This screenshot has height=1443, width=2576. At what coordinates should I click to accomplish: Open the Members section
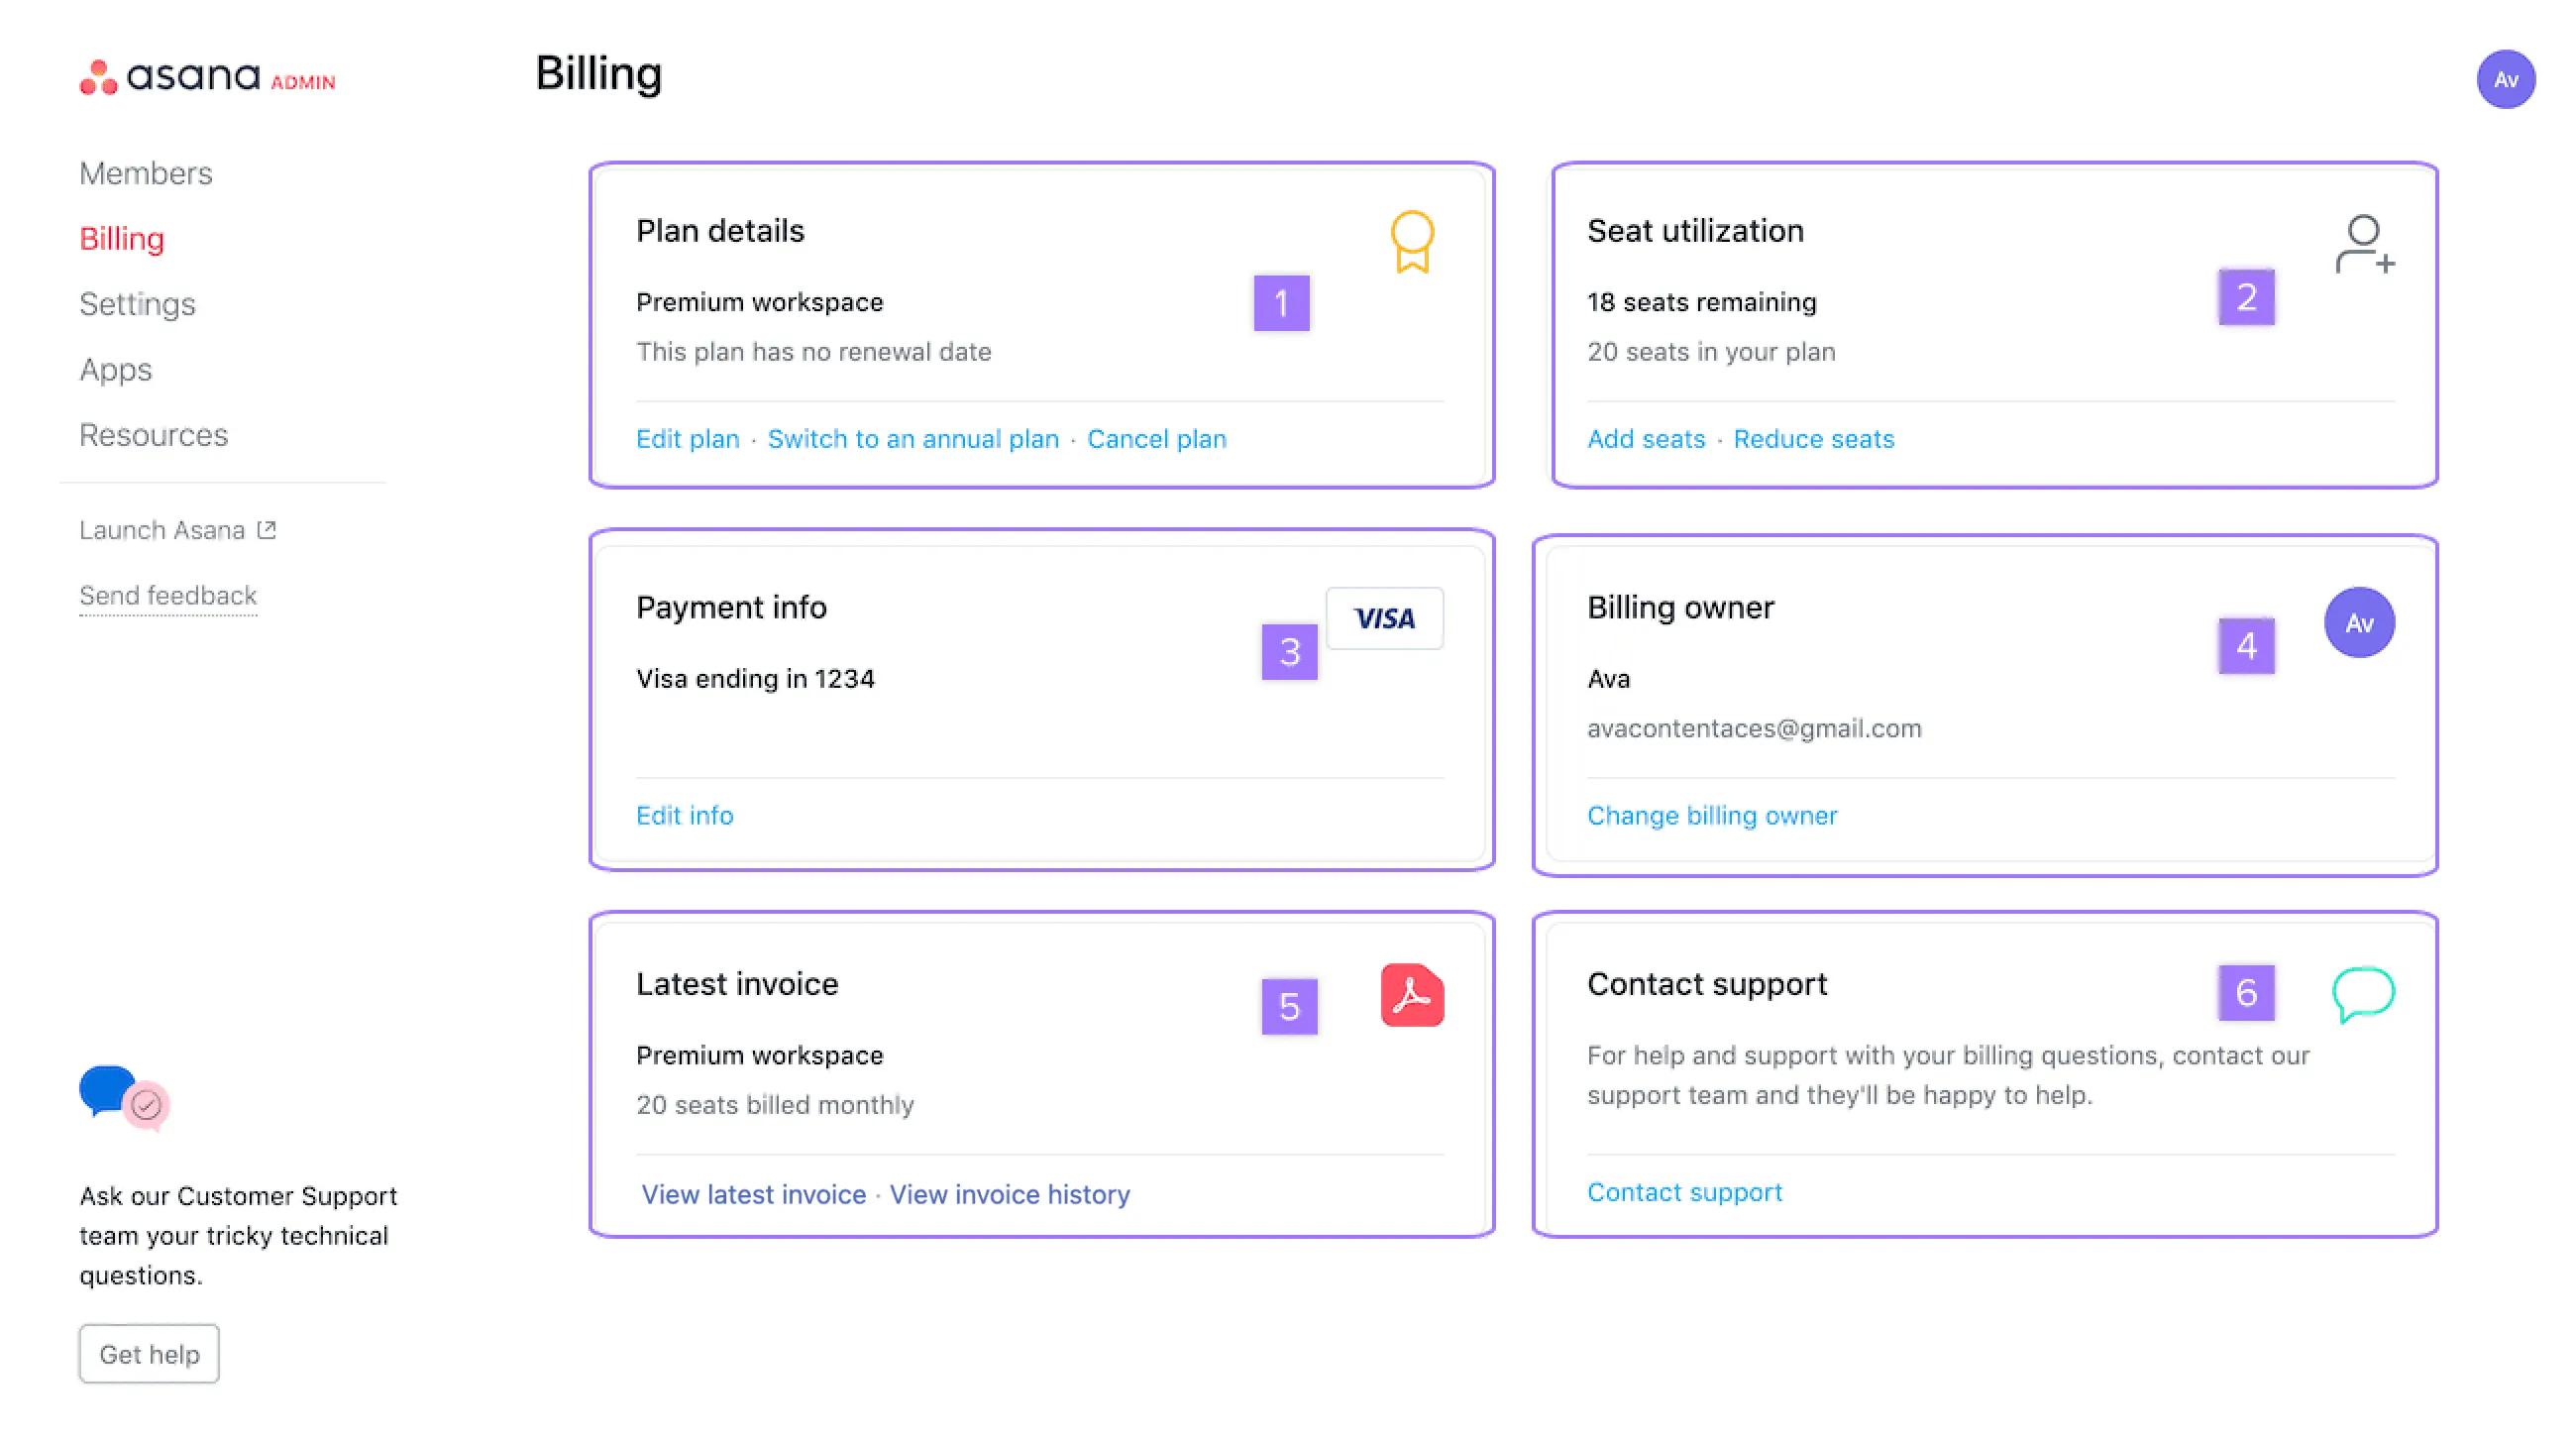click(146, 172)
